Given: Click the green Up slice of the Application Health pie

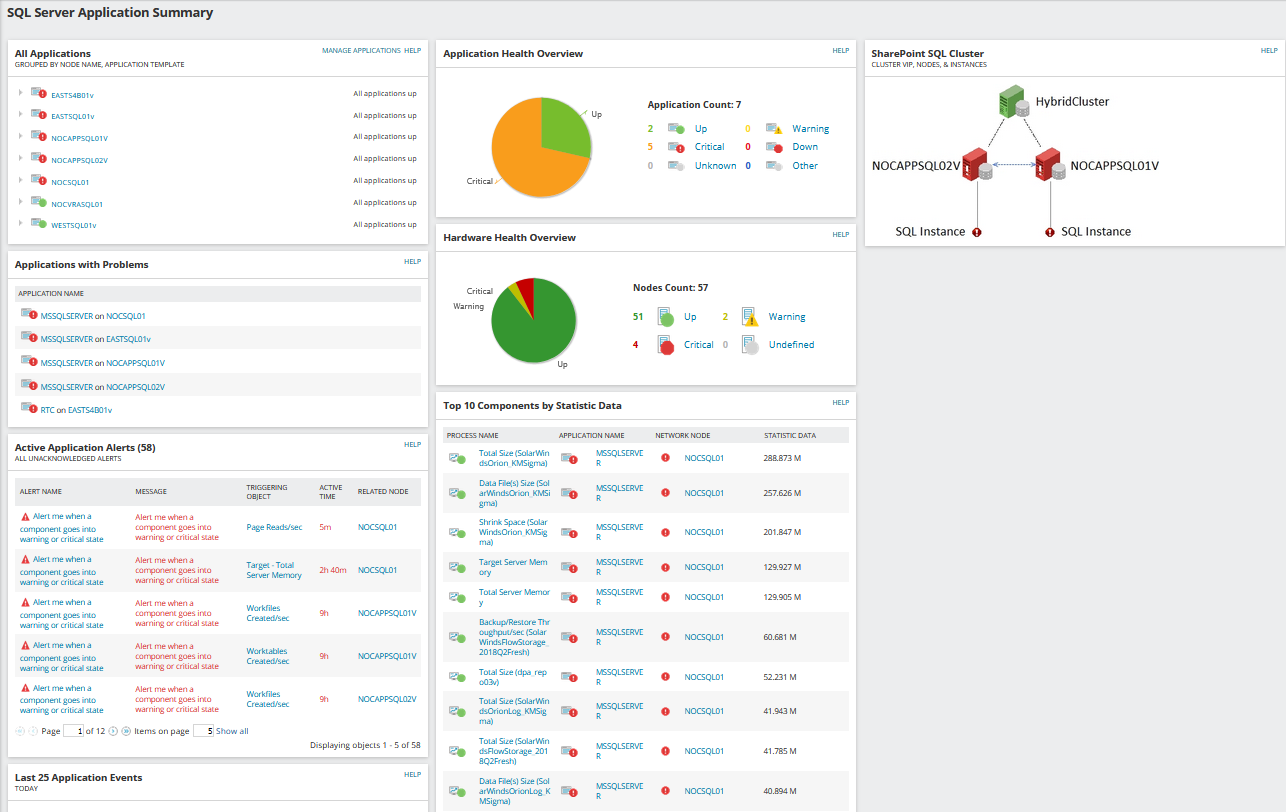Looking at the screenshot, I should point(562,125).
